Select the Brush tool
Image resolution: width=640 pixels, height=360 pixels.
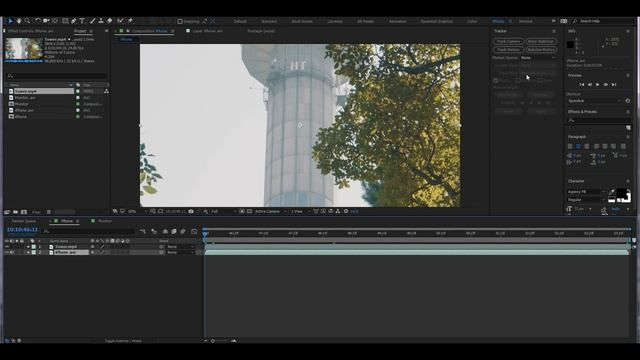(x=92, y=21)
